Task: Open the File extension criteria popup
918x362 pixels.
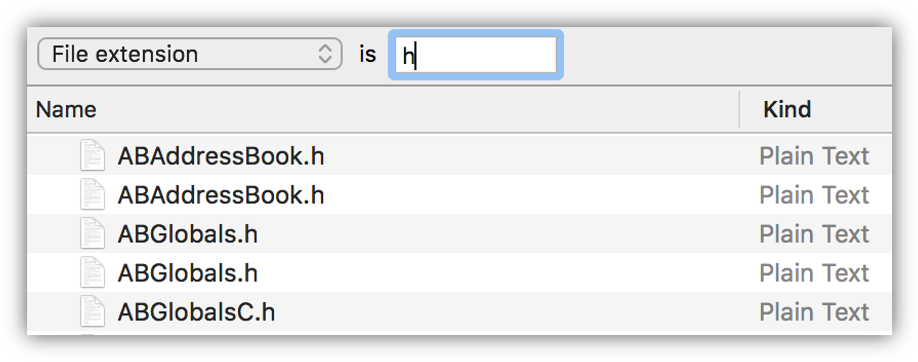Action: pyautogui.click(x=190, y=54)
